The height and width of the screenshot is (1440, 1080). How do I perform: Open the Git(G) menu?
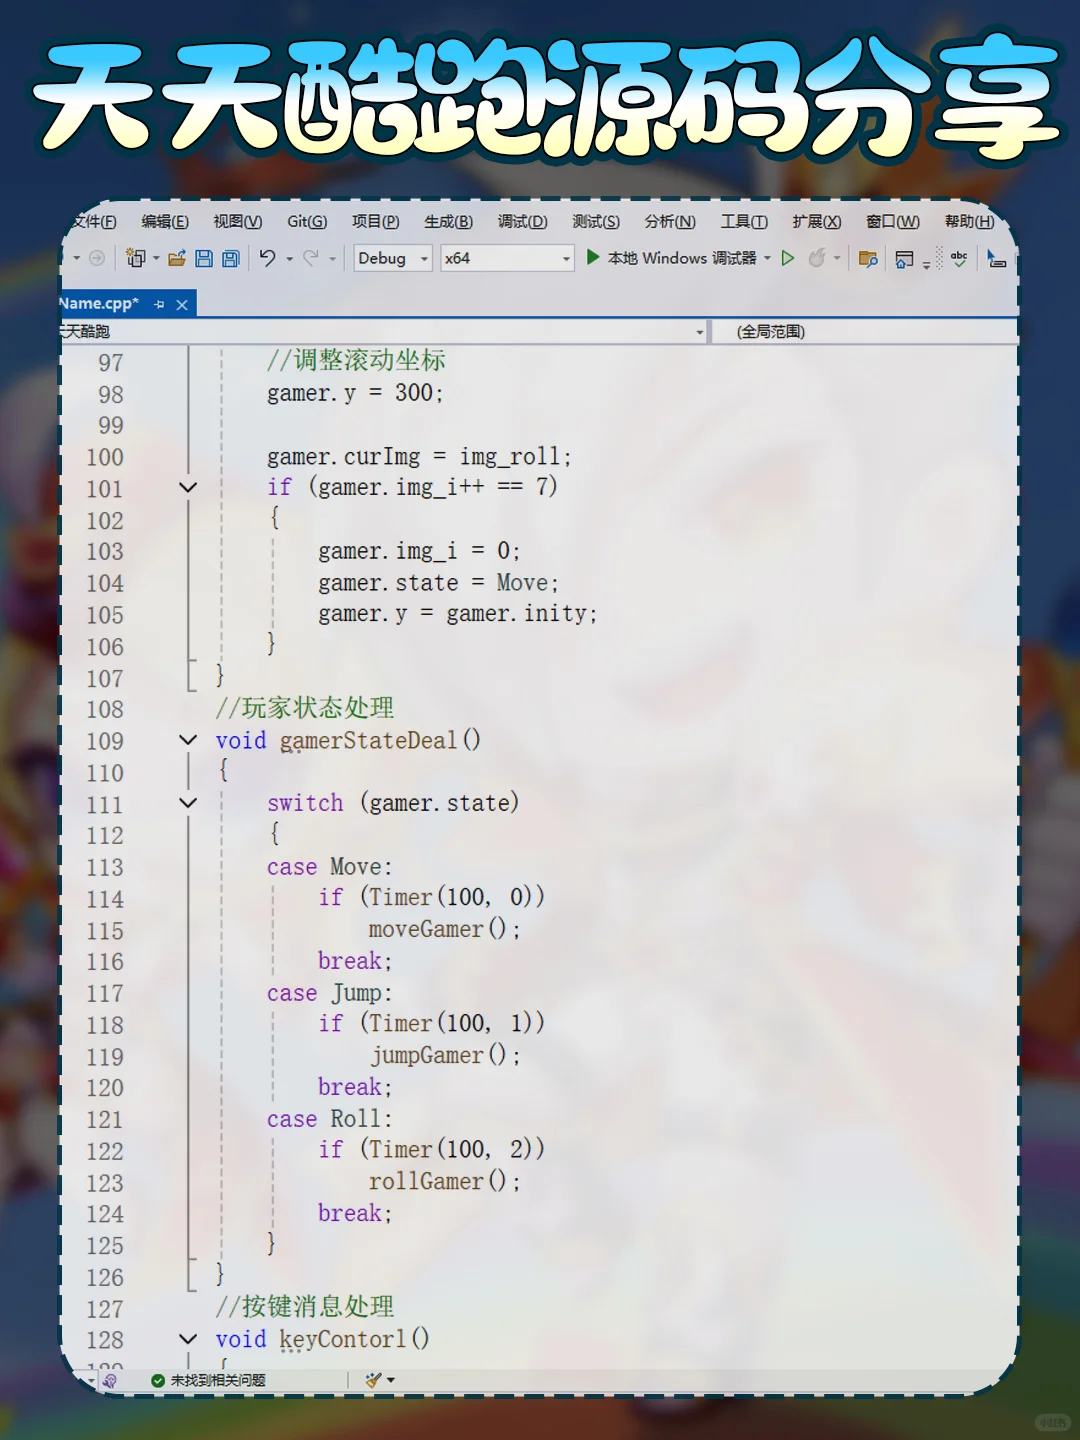pyautogui.click(x=307, y=222)
